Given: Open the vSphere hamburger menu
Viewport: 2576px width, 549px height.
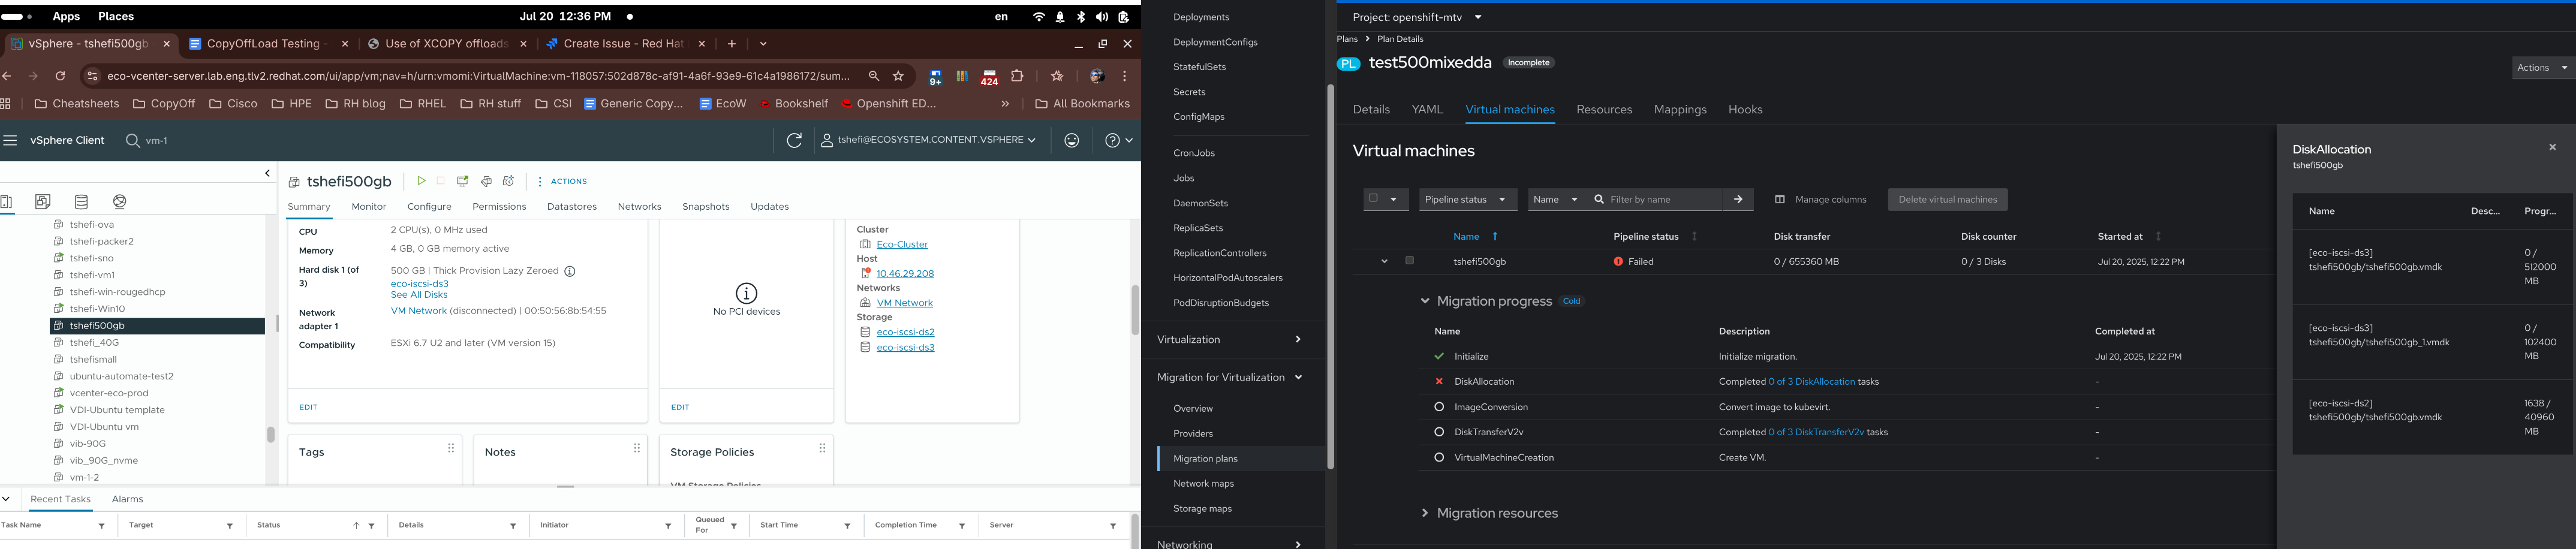Looking at the screenshot, I should [x=11, y=141].
